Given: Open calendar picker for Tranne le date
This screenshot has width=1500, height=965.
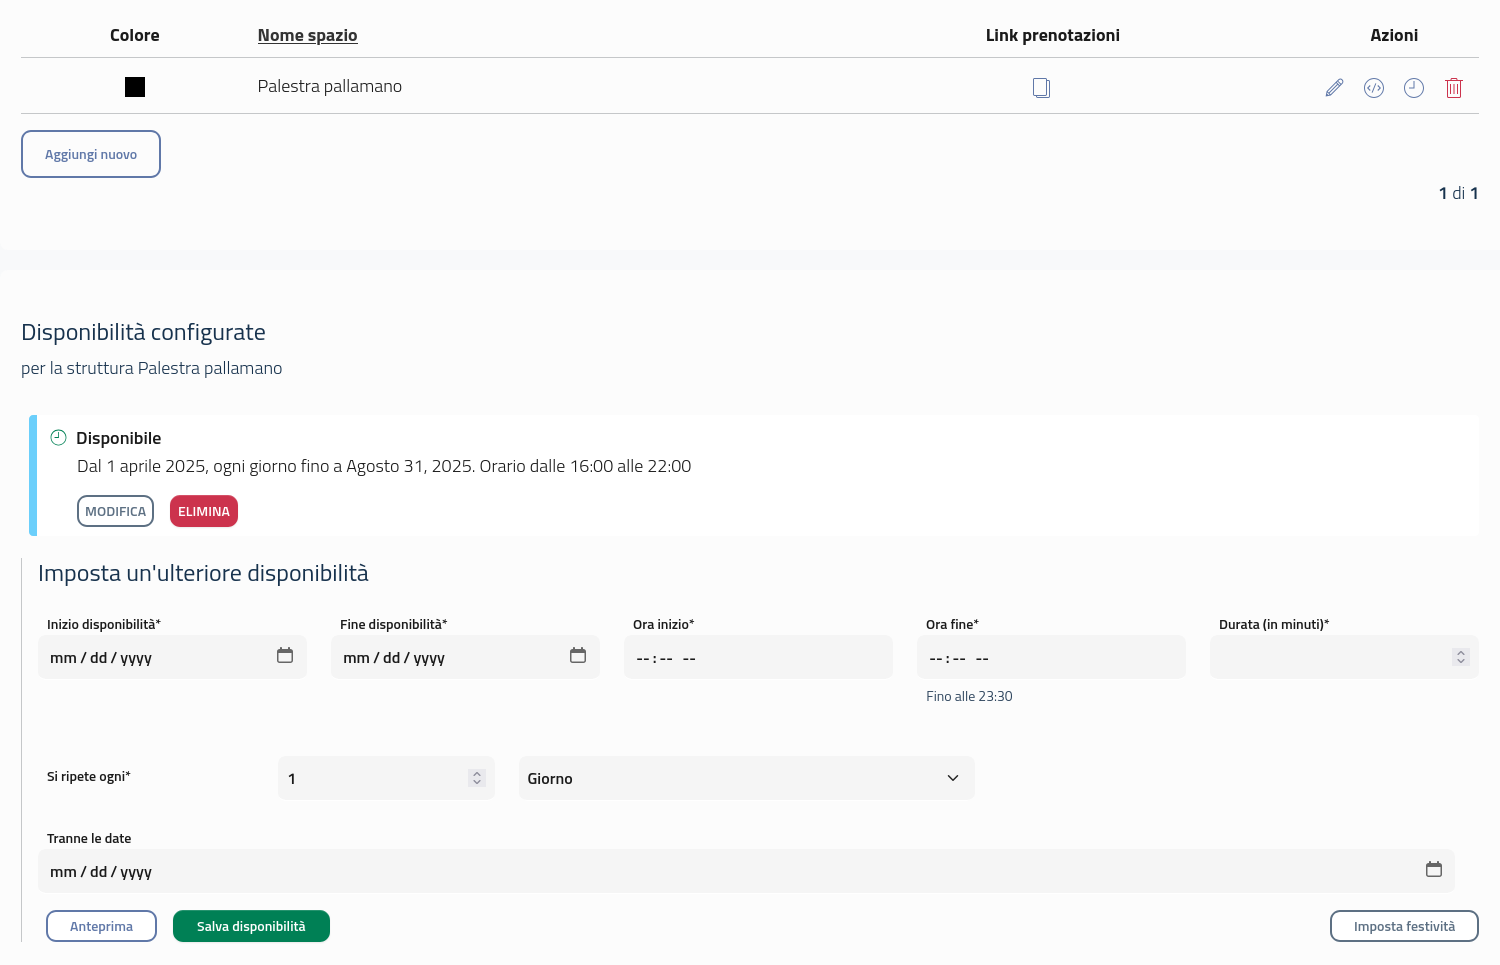Looking at the screenshot, I should tap(1433, 870).
